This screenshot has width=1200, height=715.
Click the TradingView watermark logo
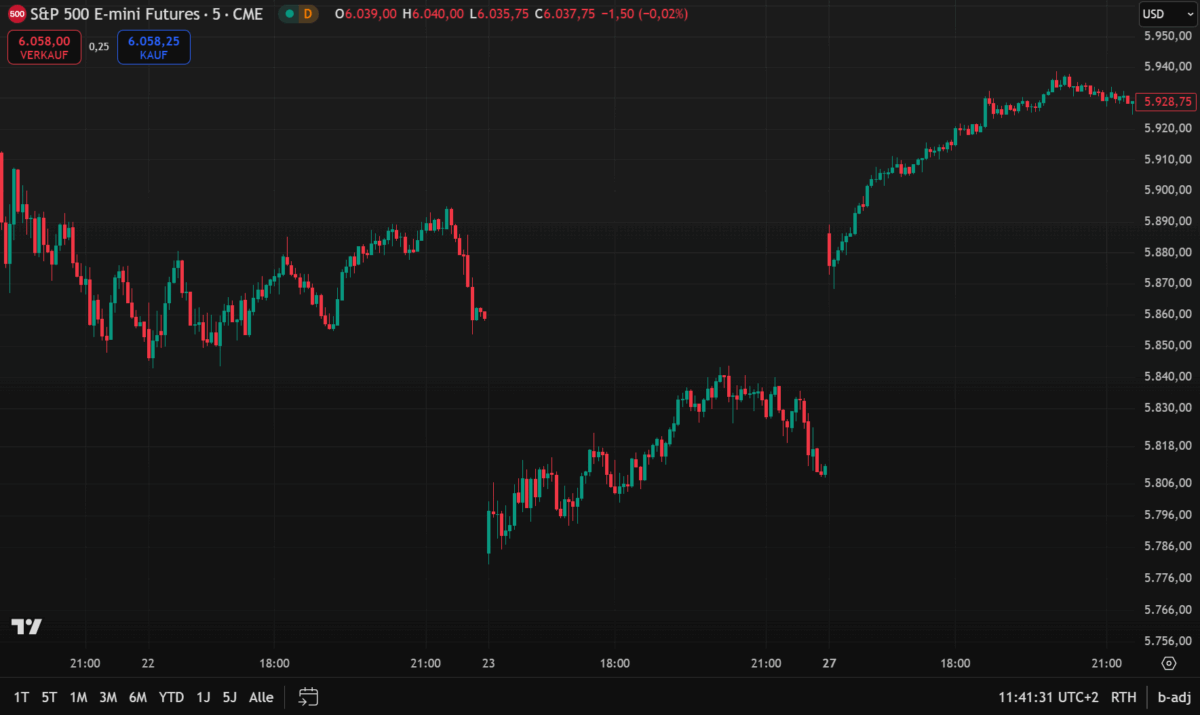click(x=28, y=625)
